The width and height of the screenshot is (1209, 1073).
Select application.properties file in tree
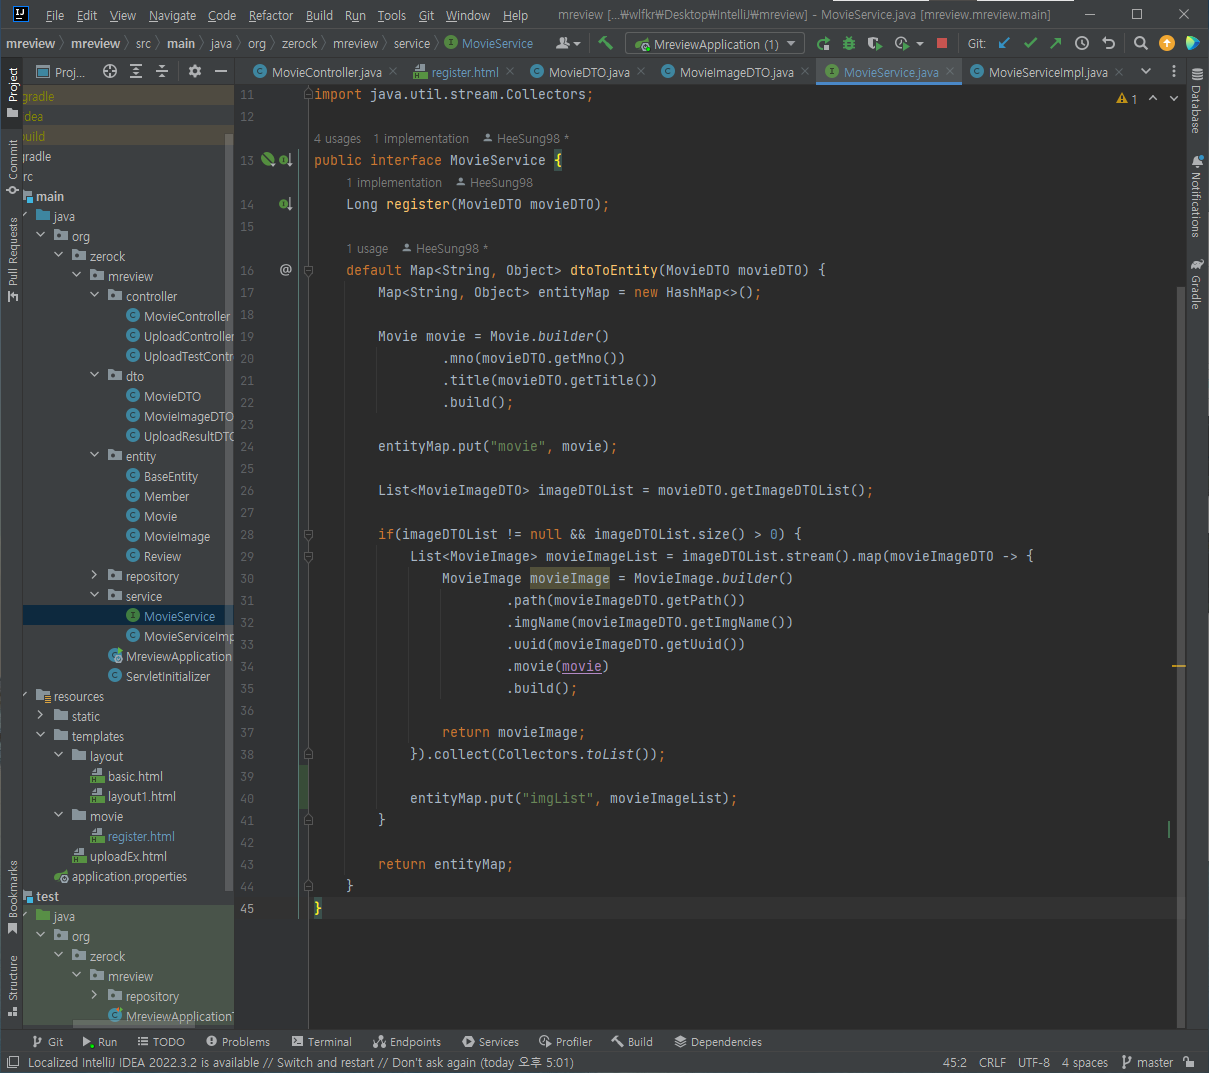tap(129, 876)
